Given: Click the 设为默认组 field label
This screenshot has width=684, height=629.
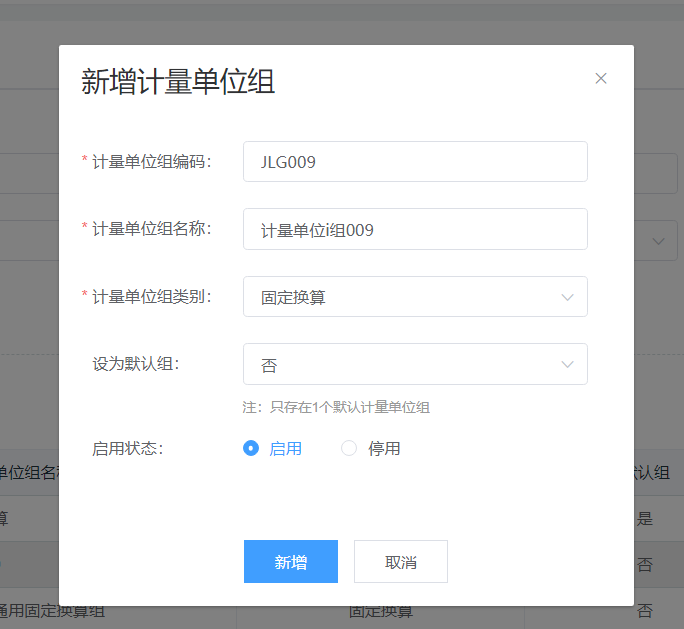Looking at the screenshot, I should pyautogui.click(x=135, y=365).
